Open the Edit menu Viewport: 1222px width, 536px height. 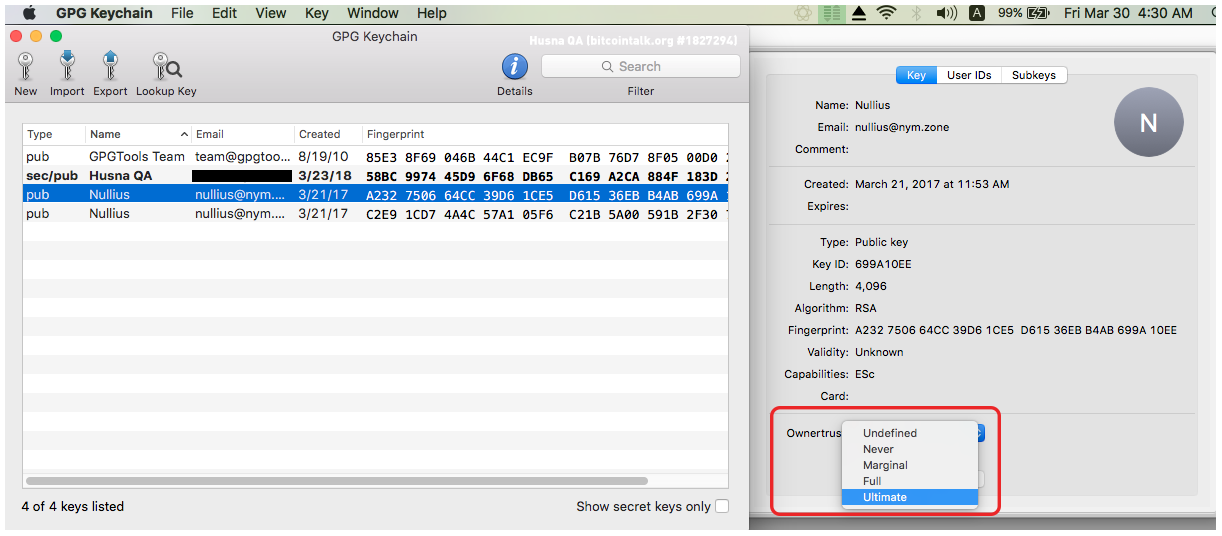point(225,13)
